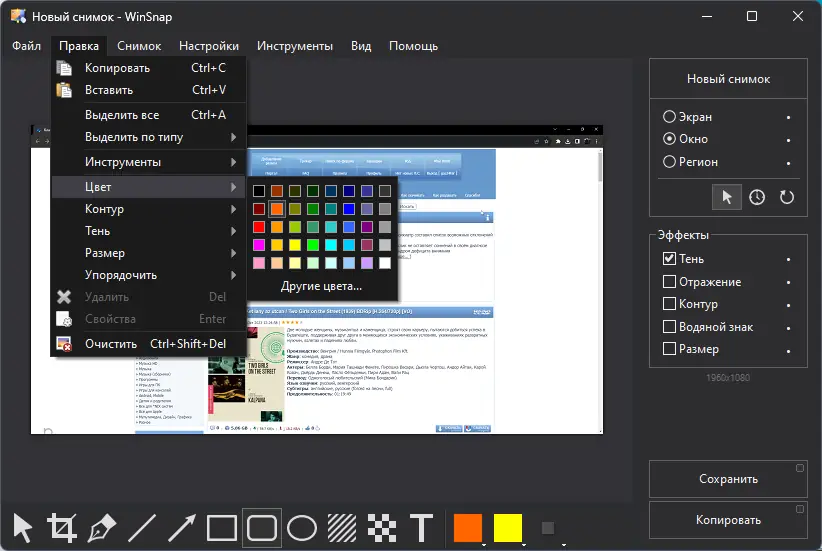Choose Копировать Ctrl+C menu entry
Image resolution: width=822 pixels, height=551 pixels.
tap(148, 68)
